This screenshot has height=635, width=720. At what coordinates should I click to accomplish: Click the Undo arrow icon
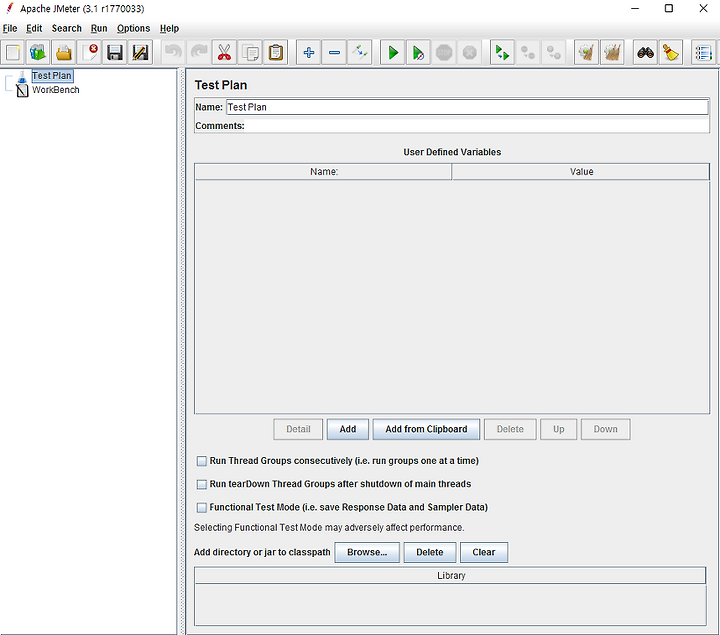pos(173,52)
